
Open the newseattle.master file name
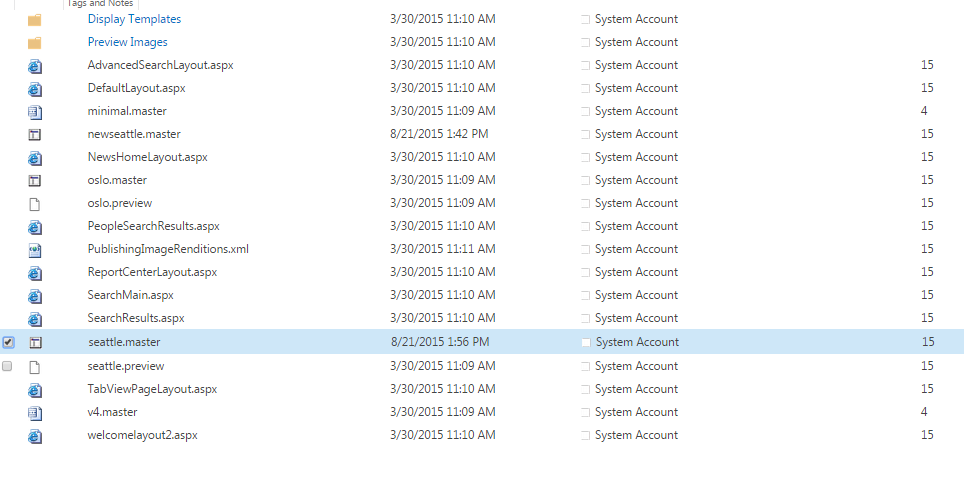[134, 134]
